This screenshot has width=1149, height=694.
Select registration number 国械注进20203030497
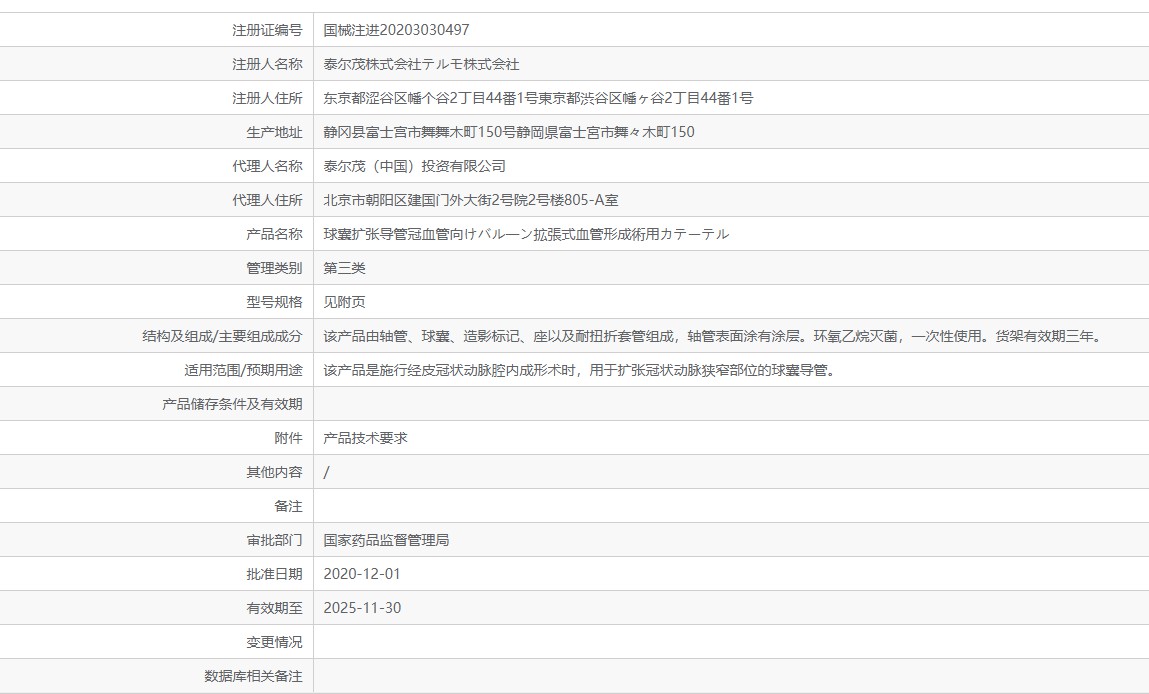point(396,30)
